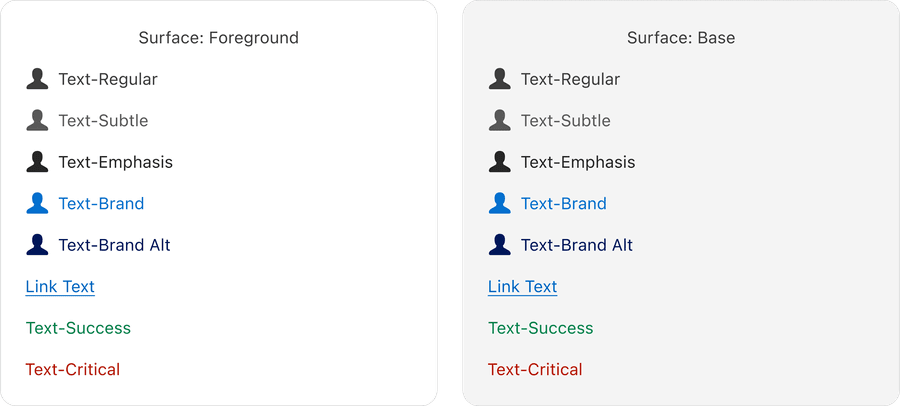Viewport: 900px width, 406px height.
Task: Select the Text-Subtle label on Foreground surface
Action: 103,121
